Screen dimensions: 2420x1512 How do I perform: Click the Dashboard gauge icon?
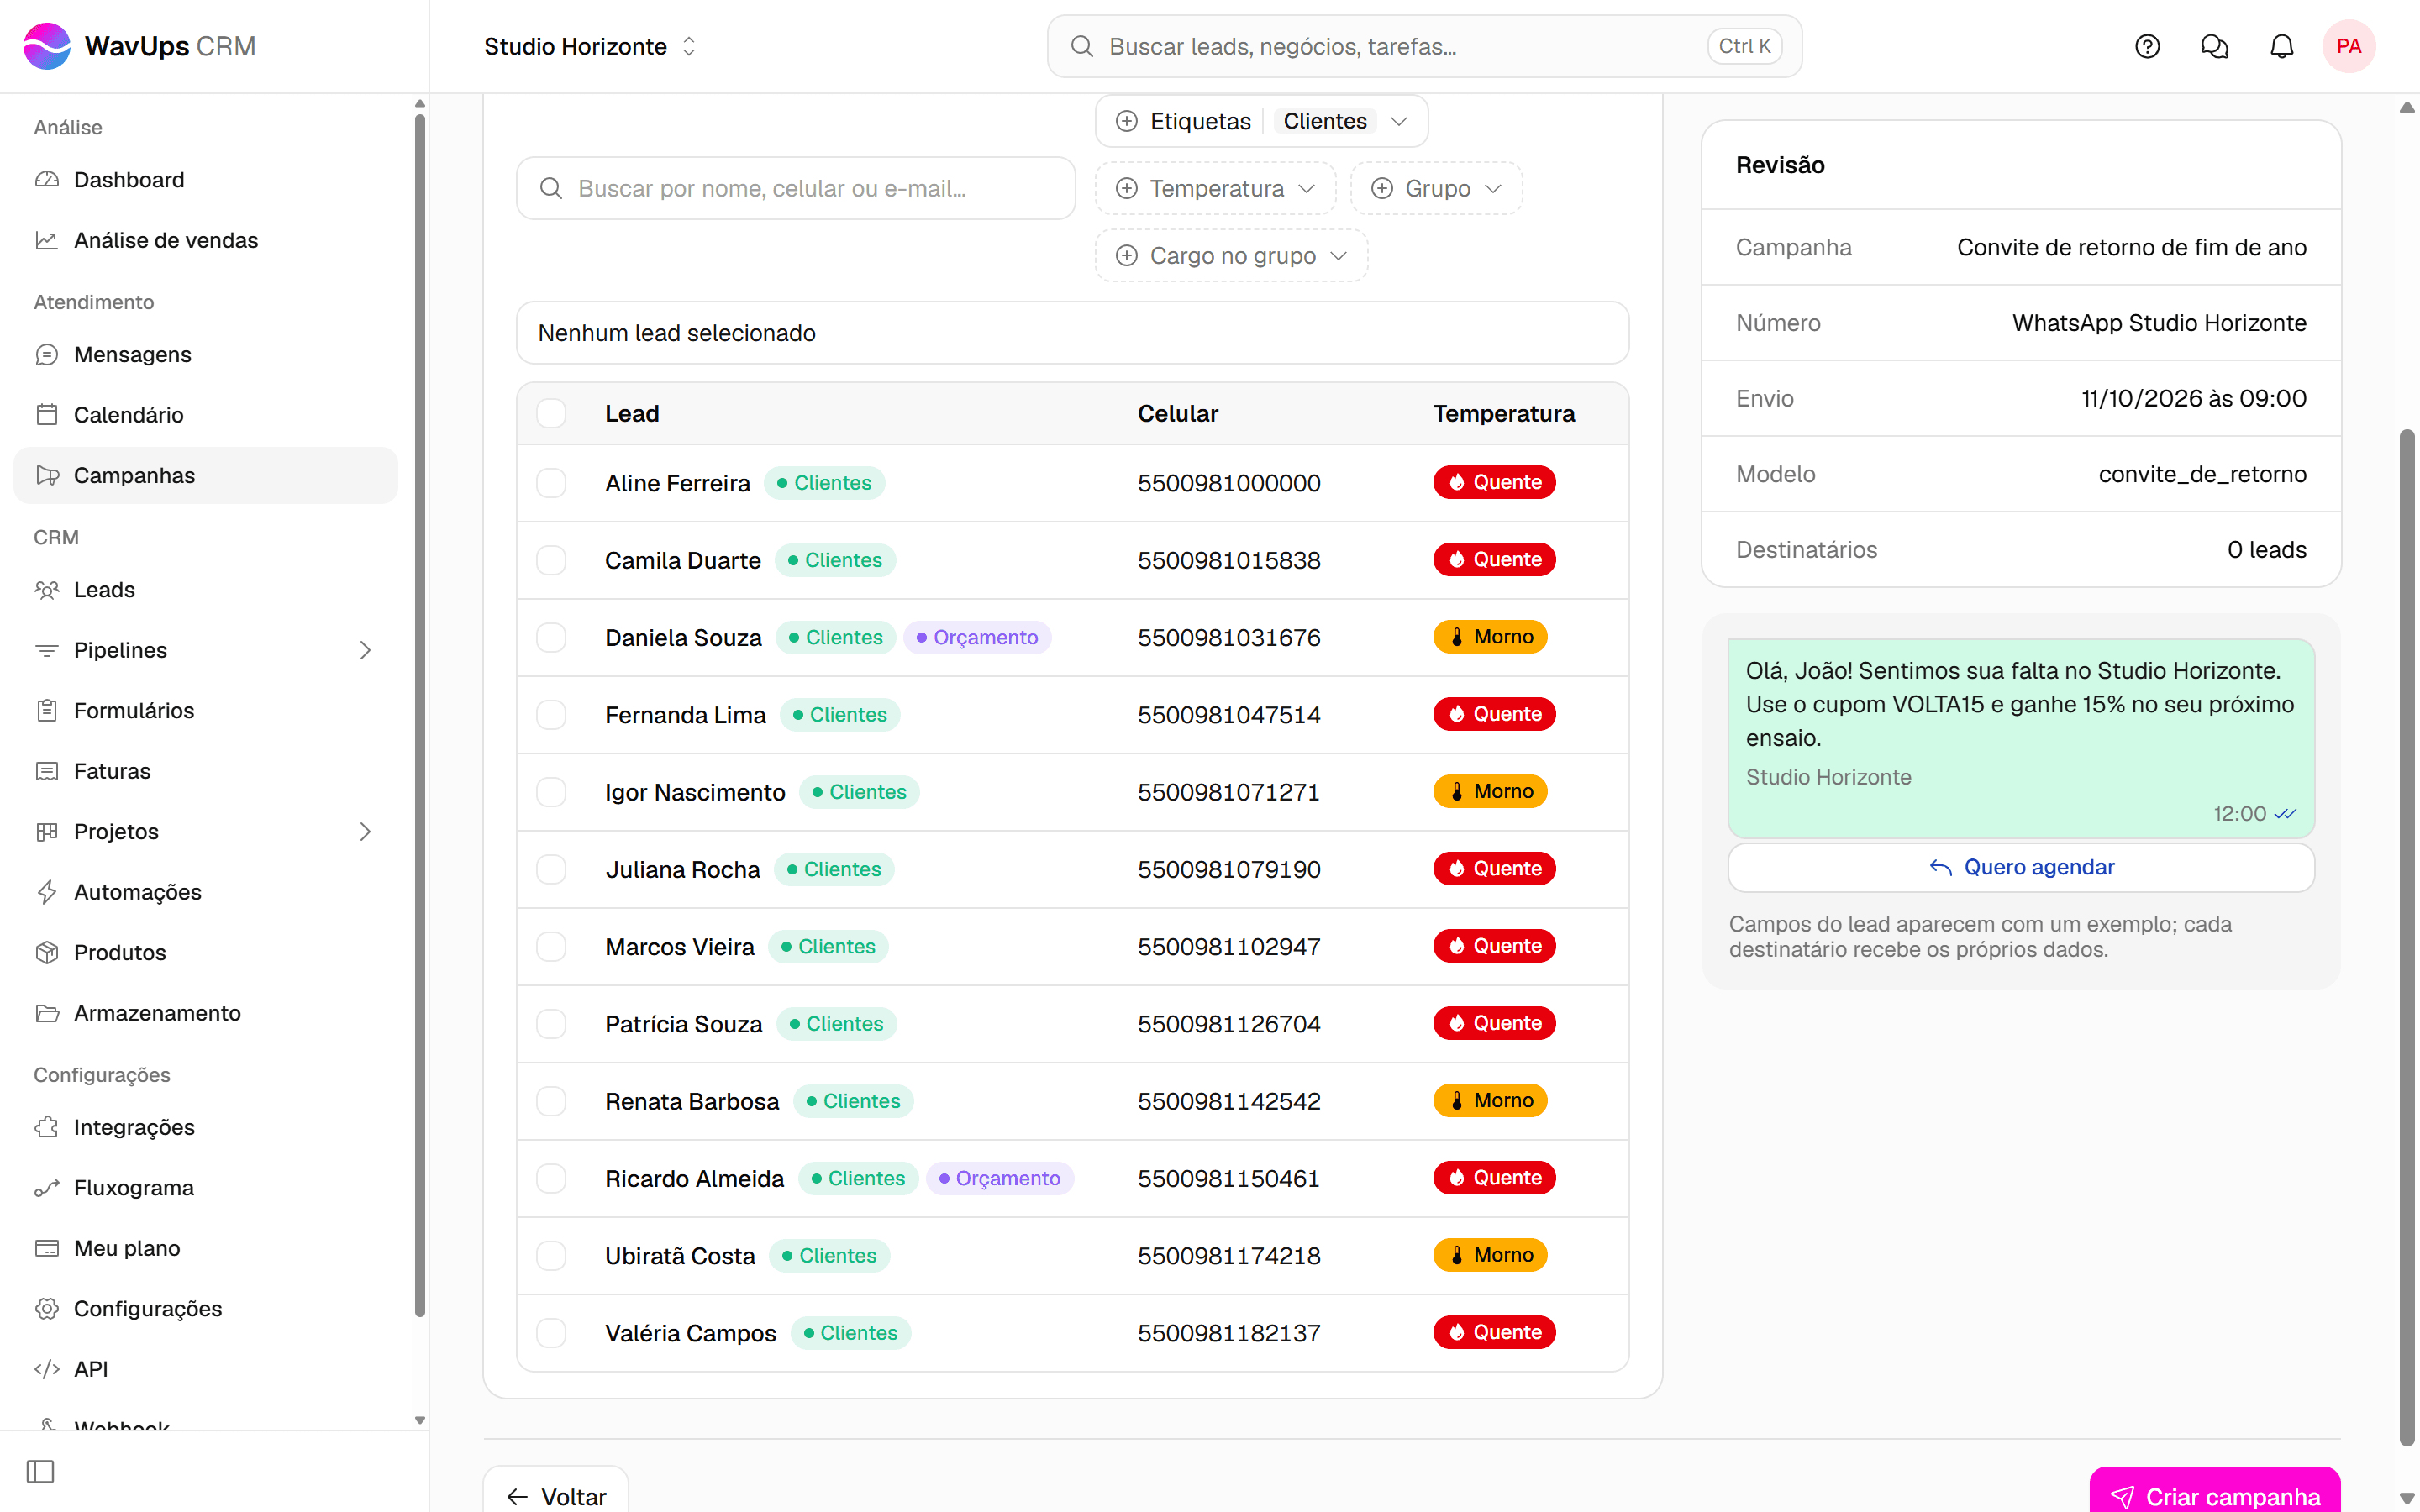(47, 180)
